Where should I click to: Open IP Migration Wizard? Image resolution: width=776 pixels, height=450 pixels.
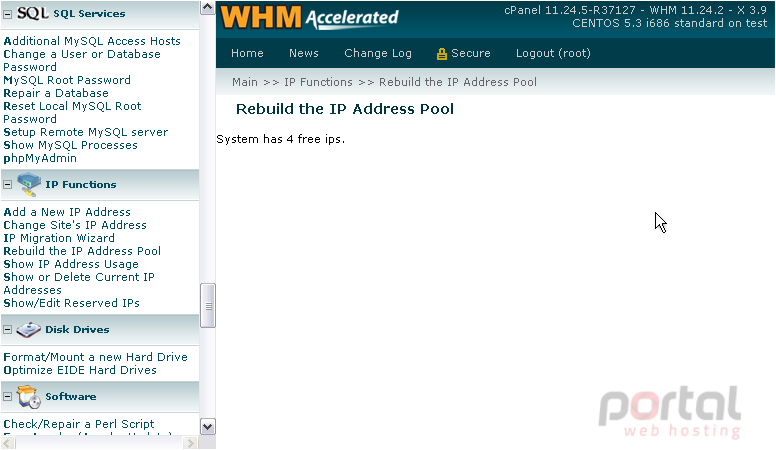coord(59,238)
